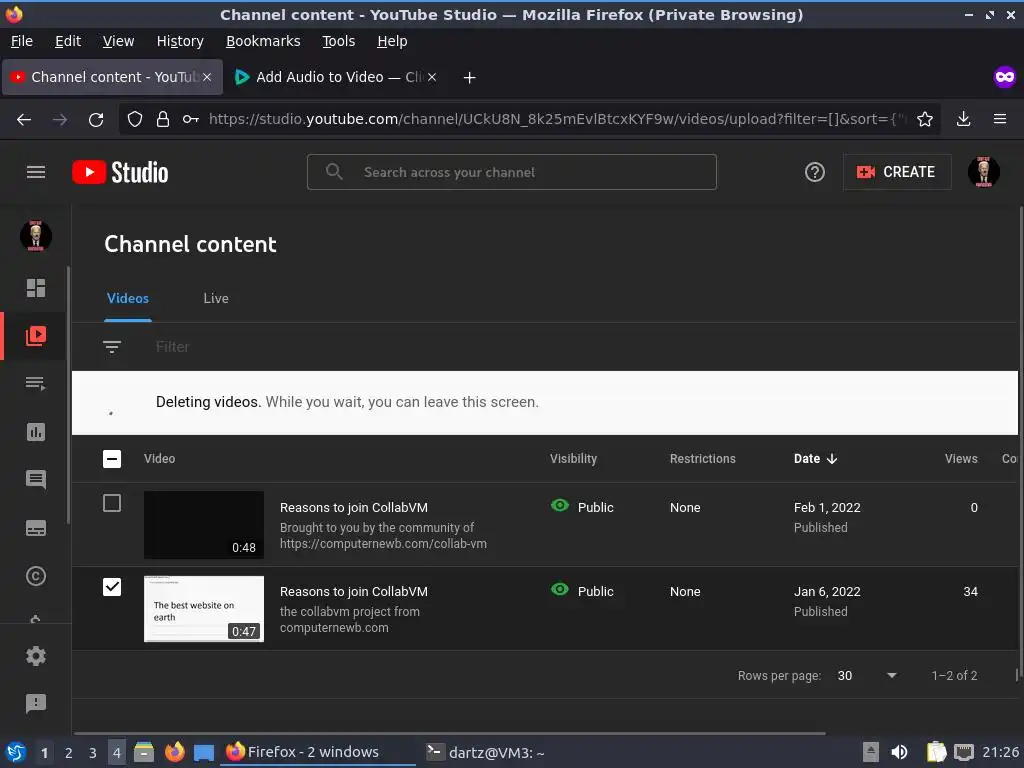The height and width of the screenshot is (768, 1024).
Task: Open the Help question mark icon
Action: pyautogui.click(x=814, y=172)
